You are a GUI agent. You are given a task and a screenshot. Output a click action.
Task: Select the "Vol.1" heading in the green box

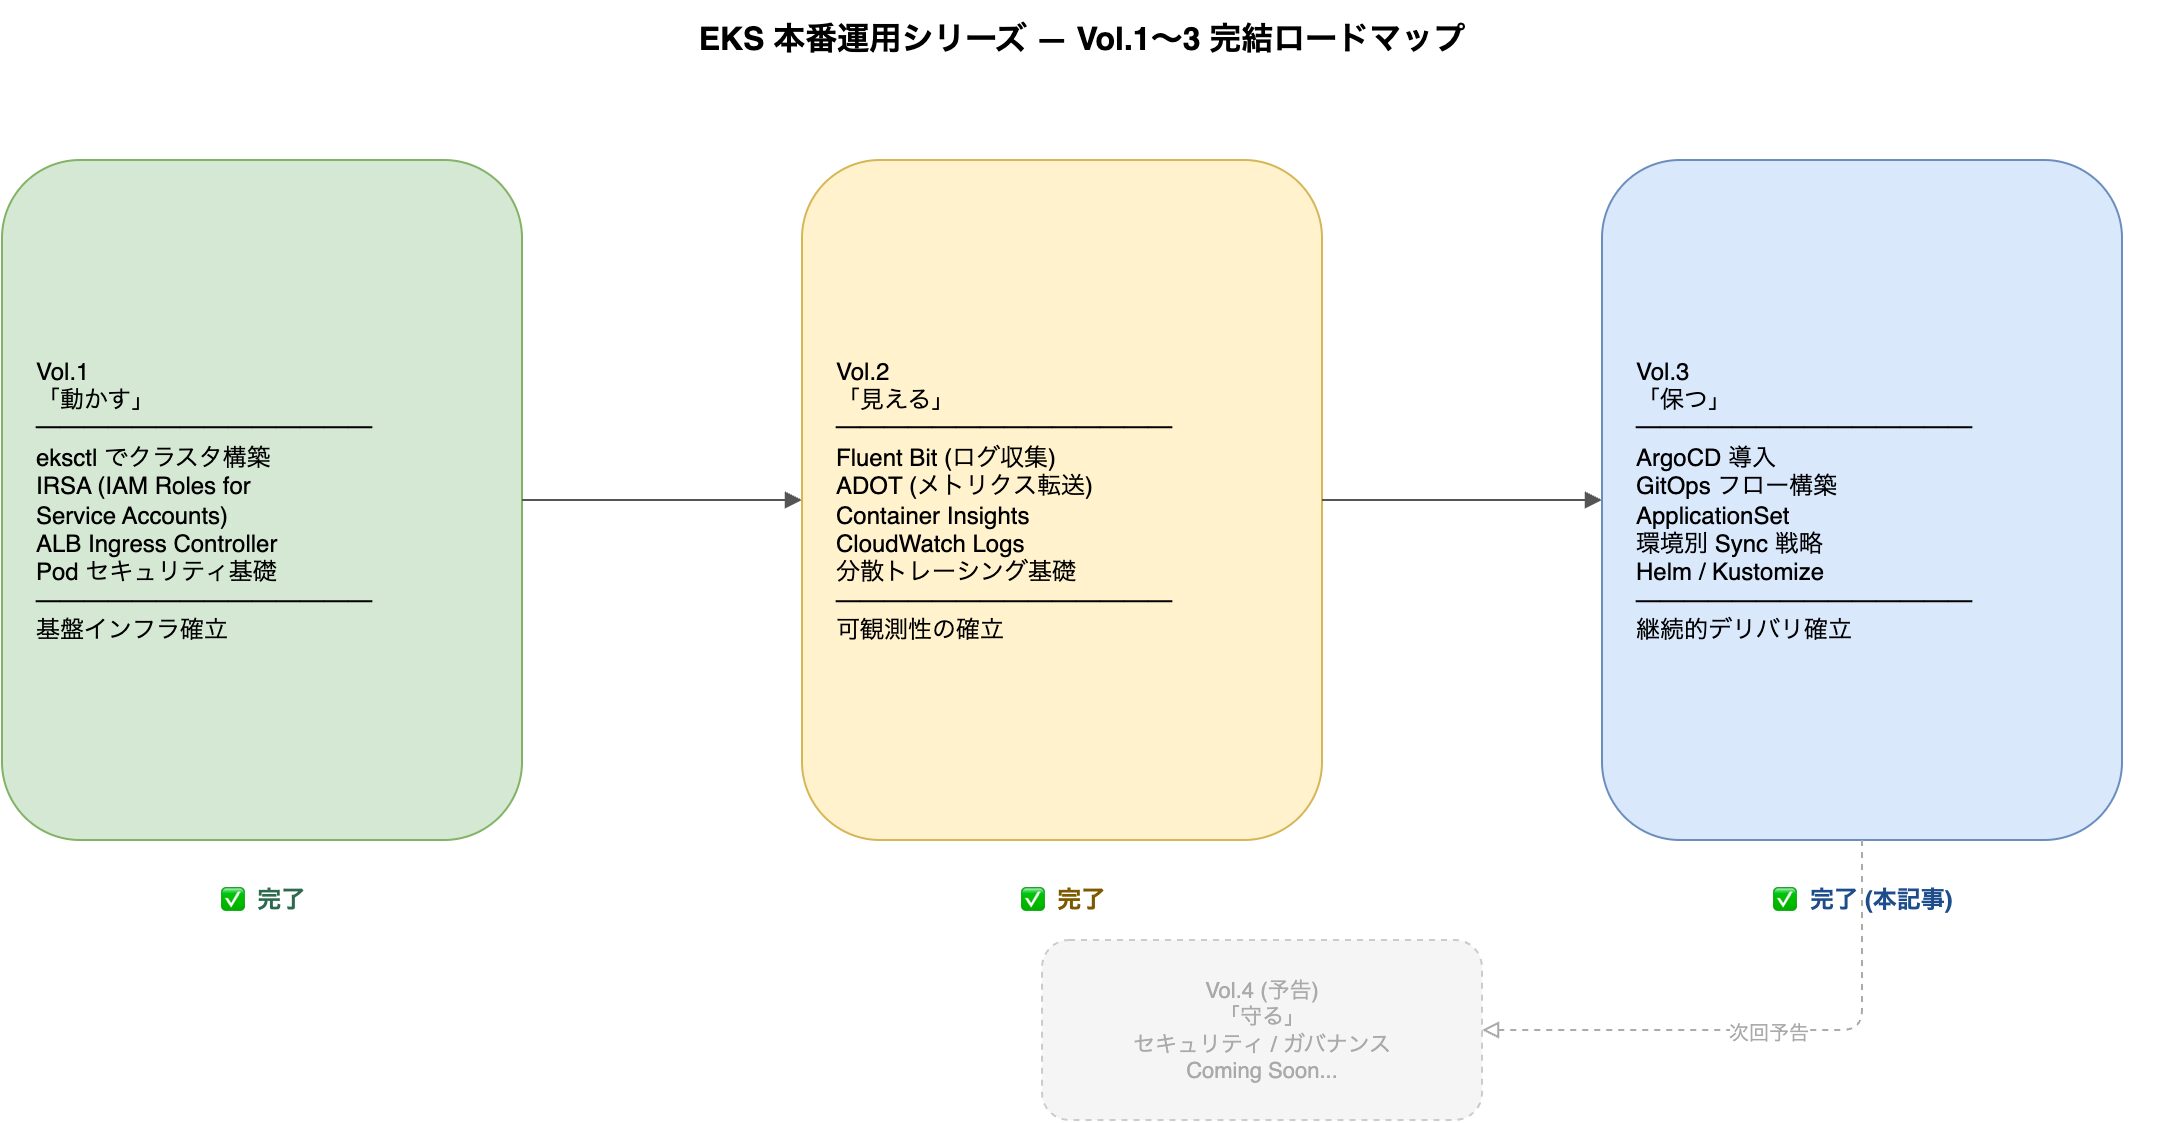(62, 371)
